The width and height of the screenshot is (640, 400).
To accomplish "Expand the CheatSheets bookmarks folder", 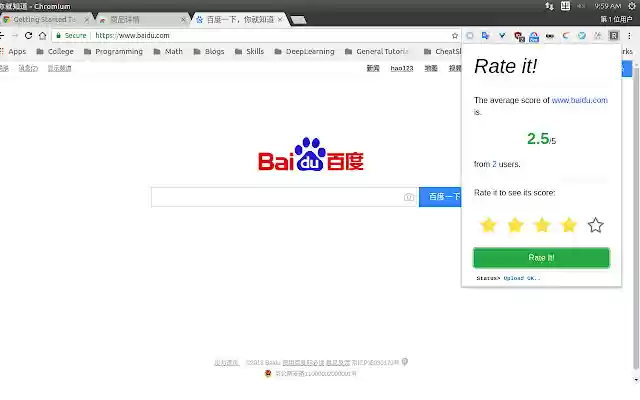I will click(x=442, y=51).
